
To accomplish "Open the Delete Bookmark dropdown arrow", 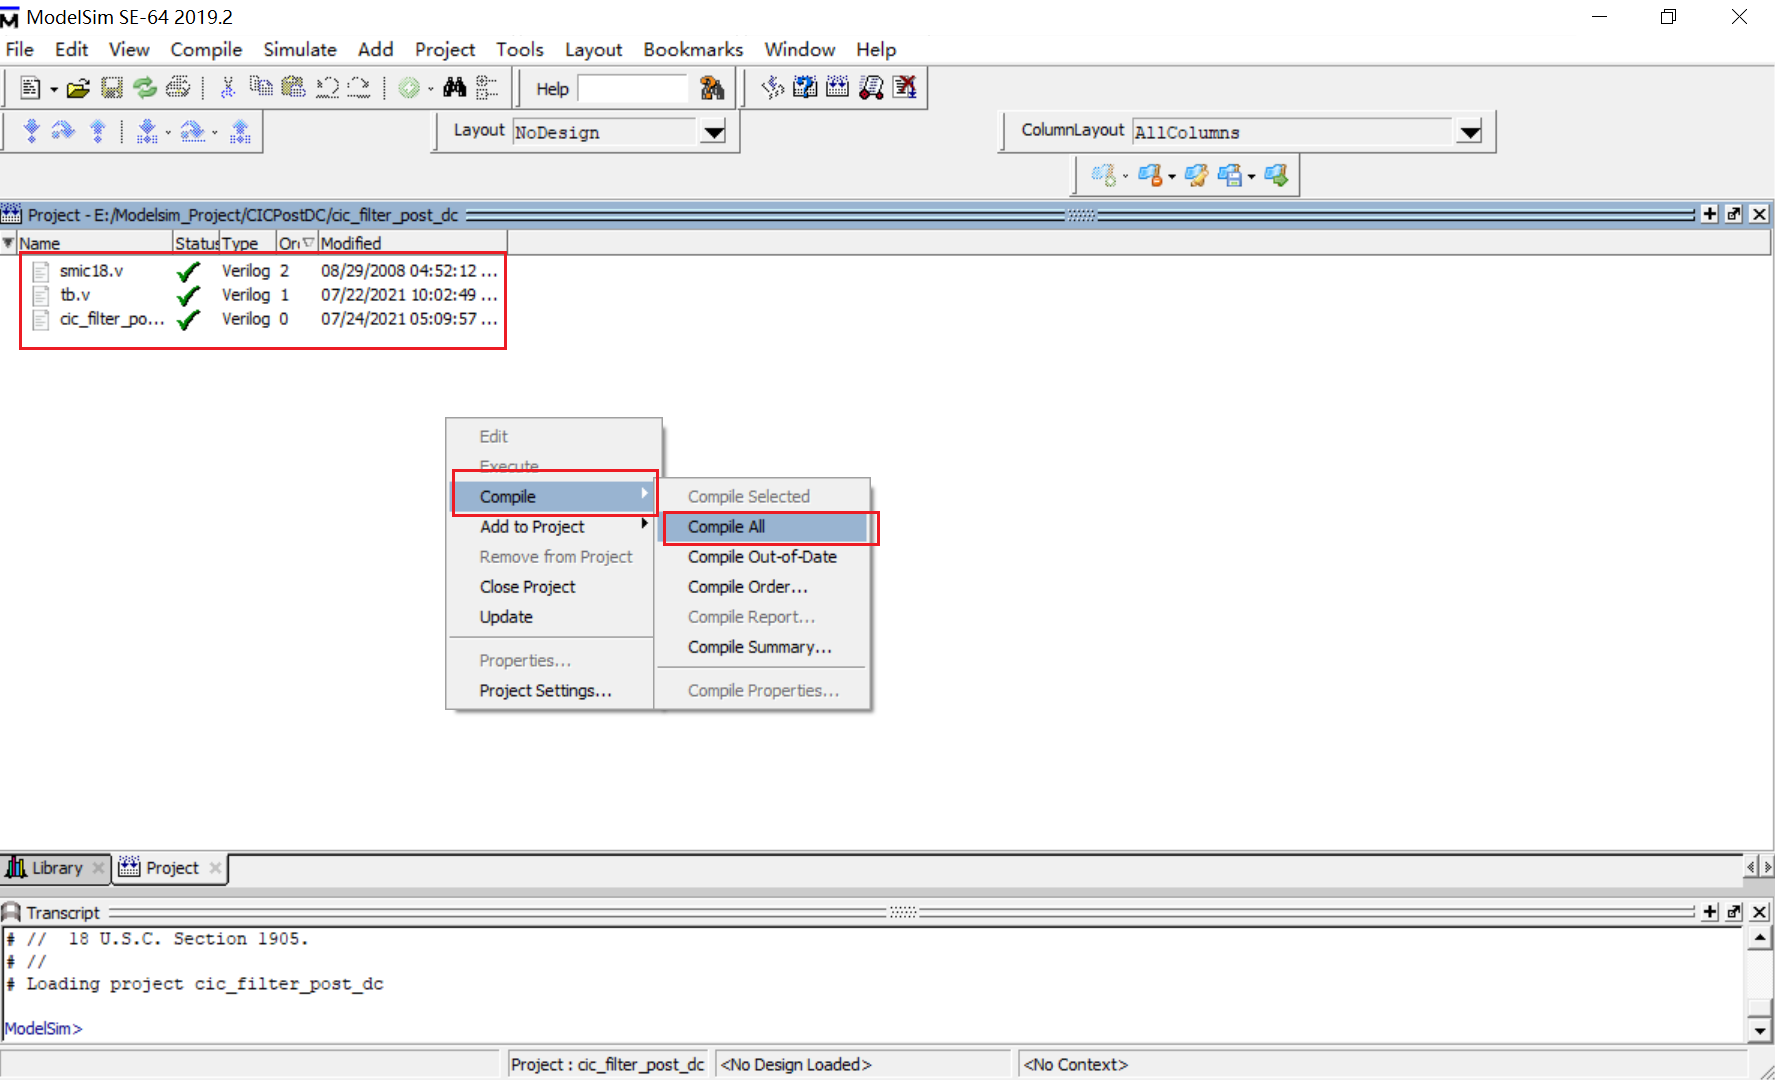I will click(1172, 177).
